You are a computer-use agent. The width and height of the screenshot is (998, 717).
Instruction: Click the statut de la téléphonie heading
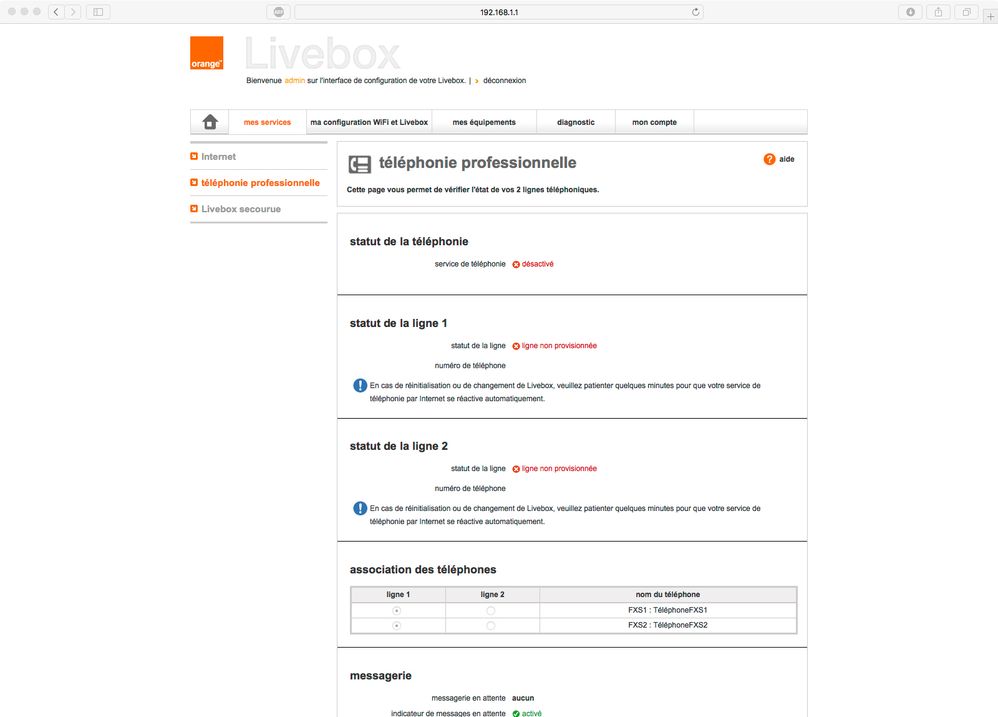point(409,241)
